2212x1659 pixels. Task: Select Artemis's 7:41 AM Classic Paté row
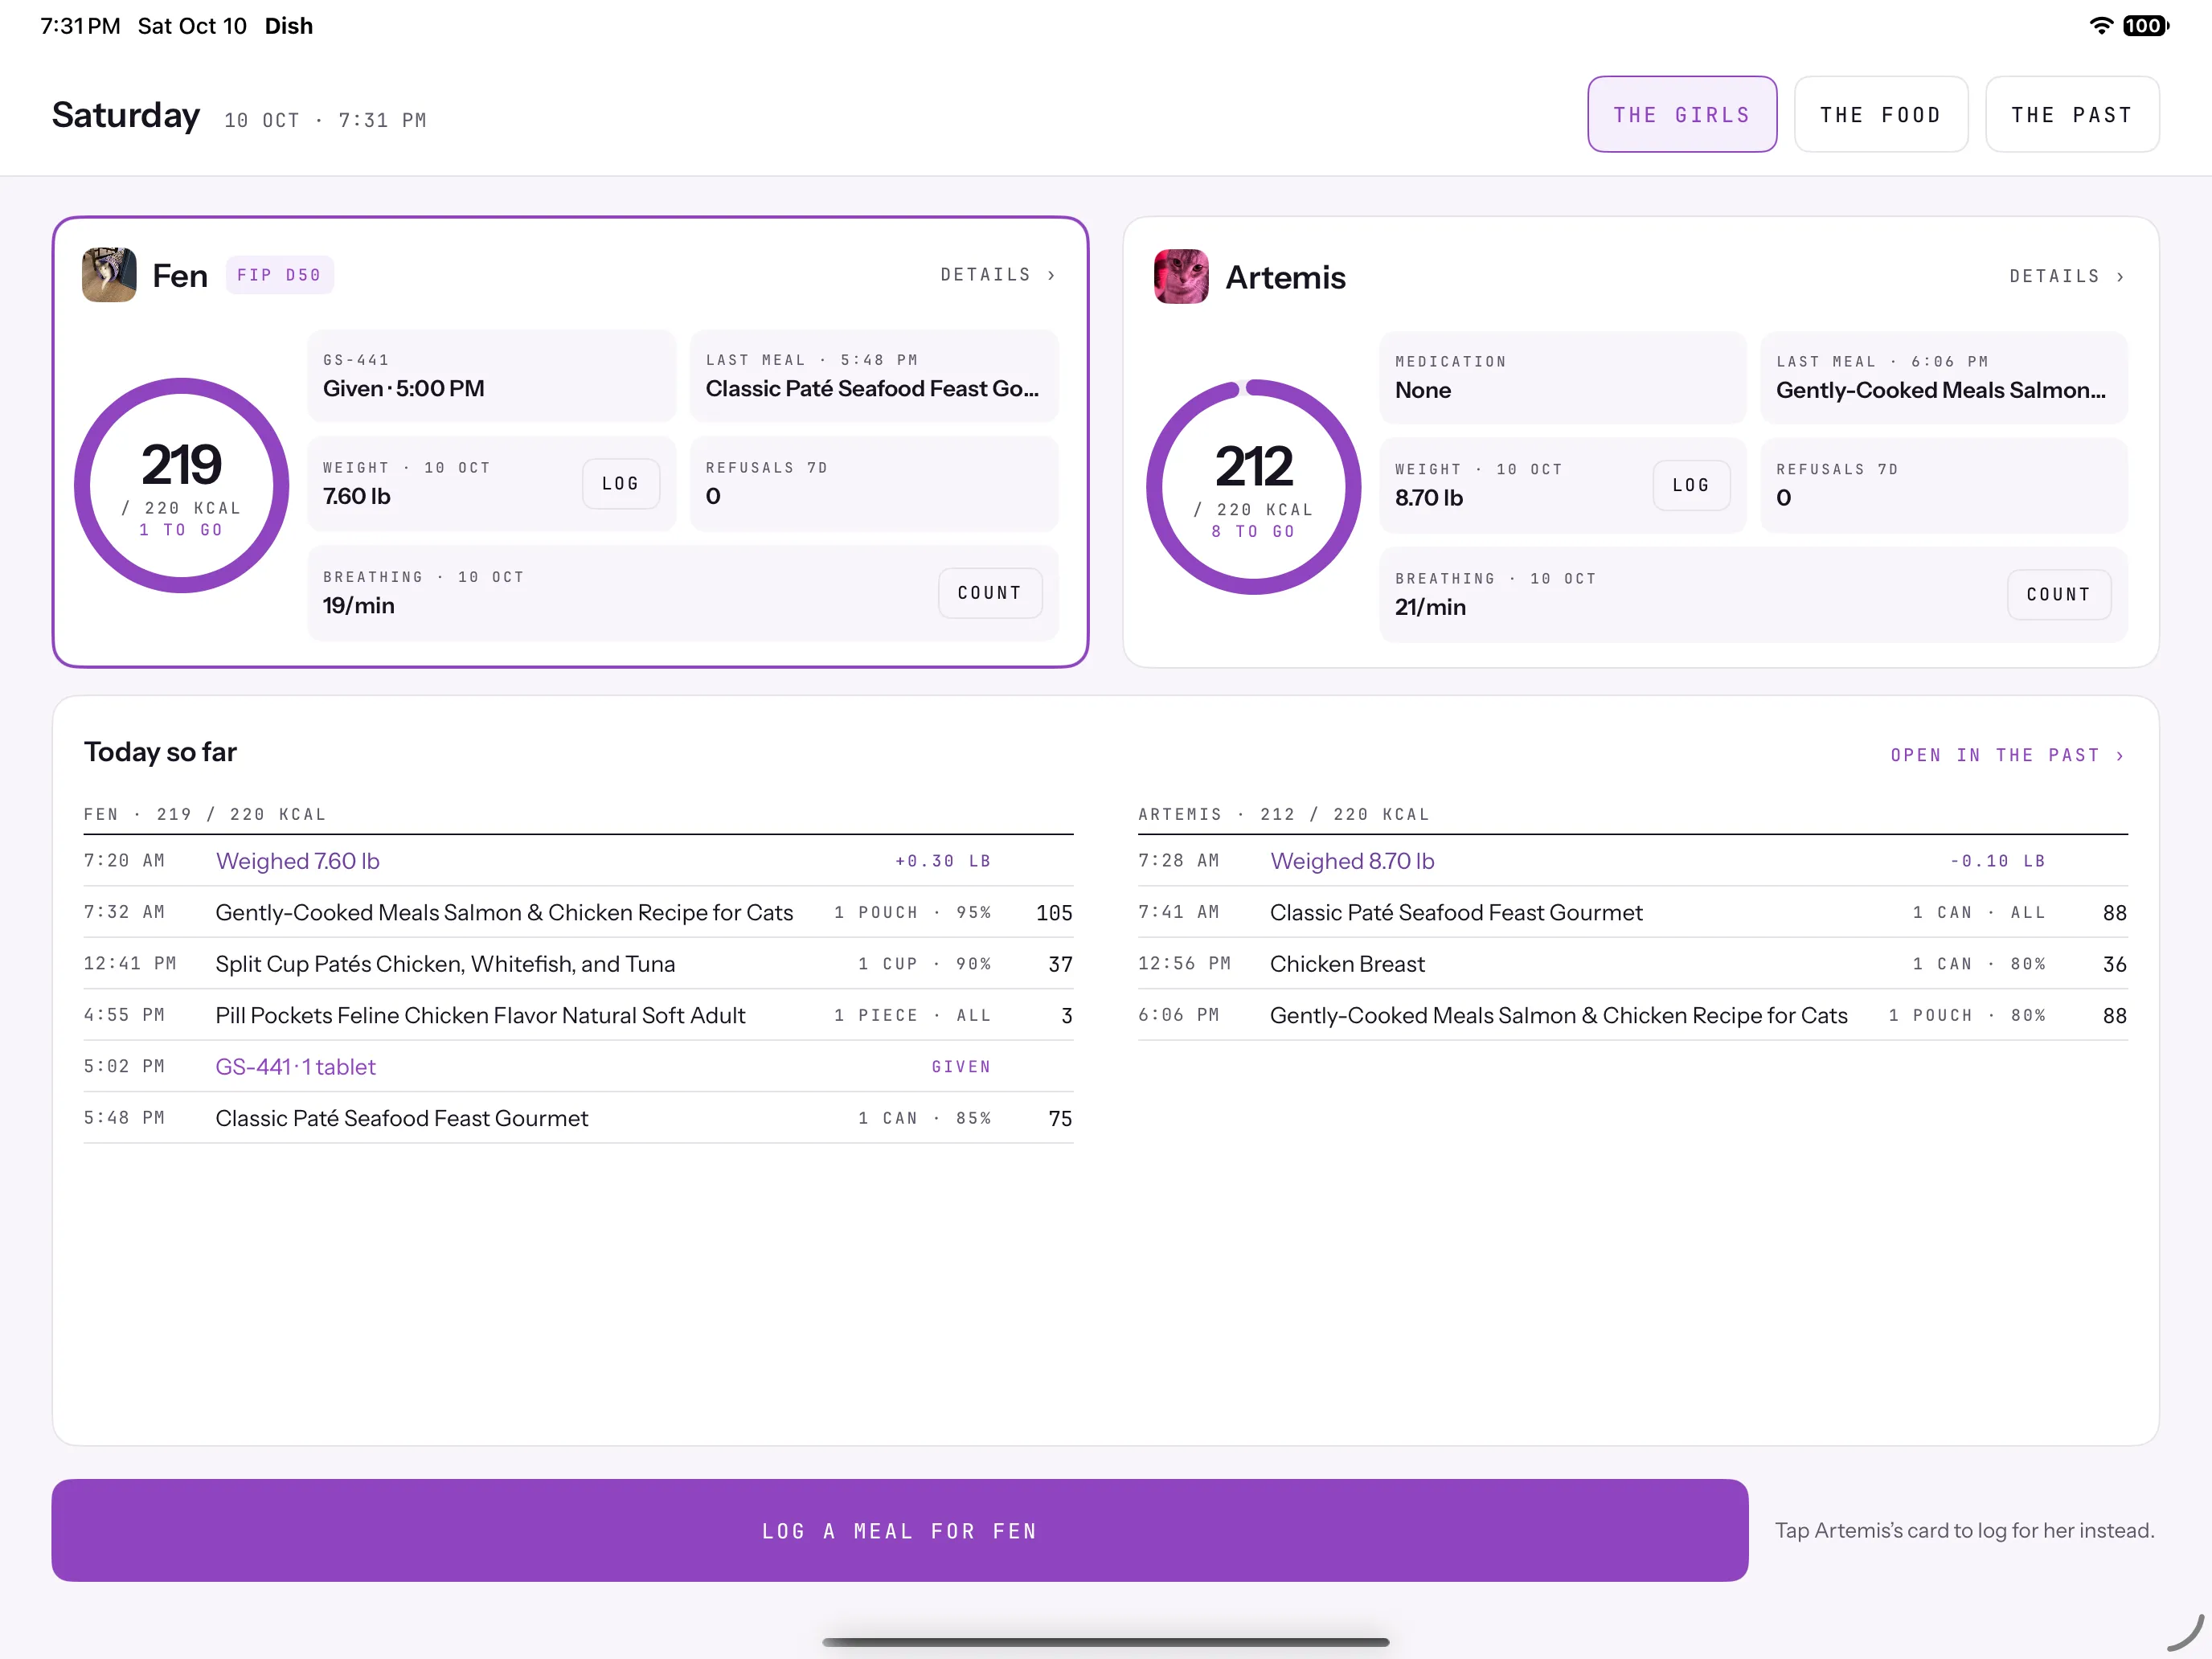[x=1633, y=912]
